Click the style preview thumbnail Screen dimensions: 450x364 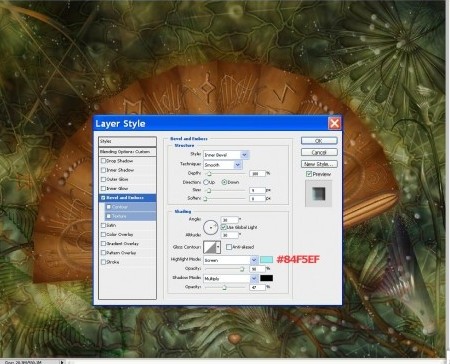pyautogui.click(x=319, y=193)
